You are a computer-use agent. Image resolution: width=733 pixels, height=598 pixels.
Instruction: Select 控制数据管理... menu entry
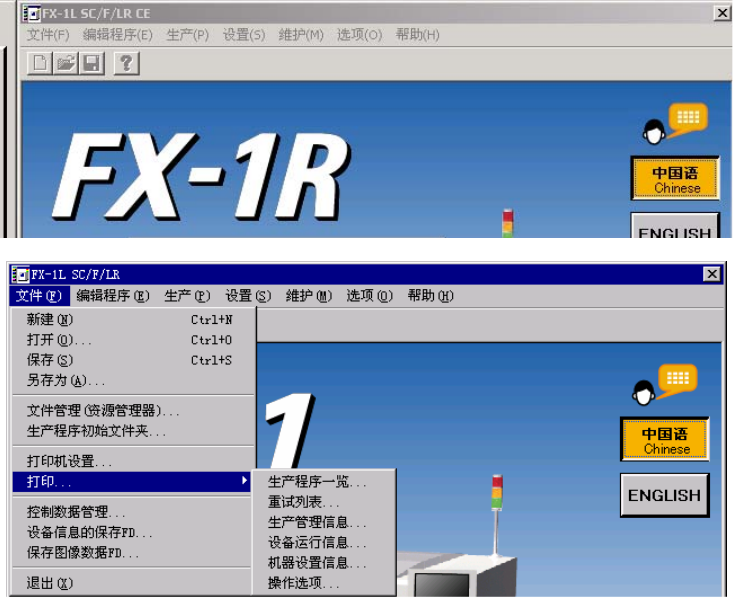tap(132, 512)
